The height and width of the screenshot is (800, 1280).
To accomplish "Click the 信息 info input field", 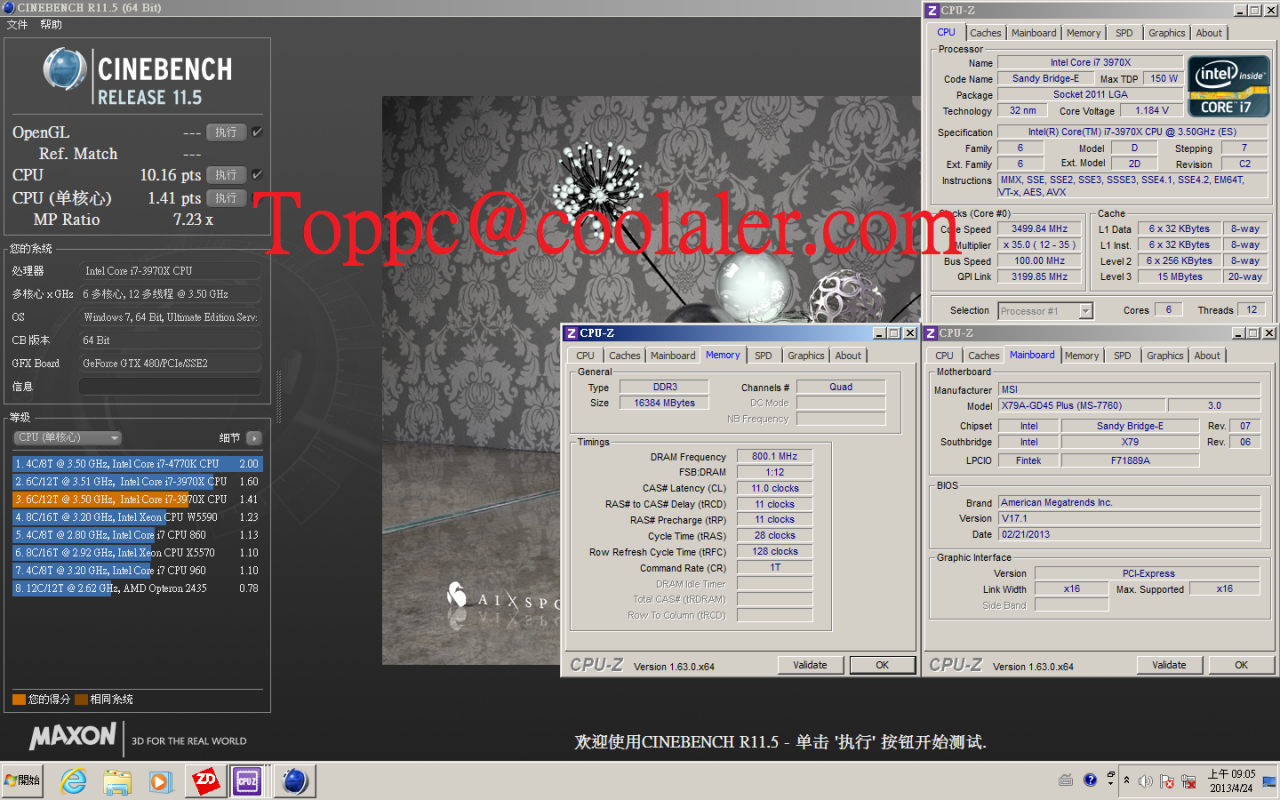I will pos(170,386).
